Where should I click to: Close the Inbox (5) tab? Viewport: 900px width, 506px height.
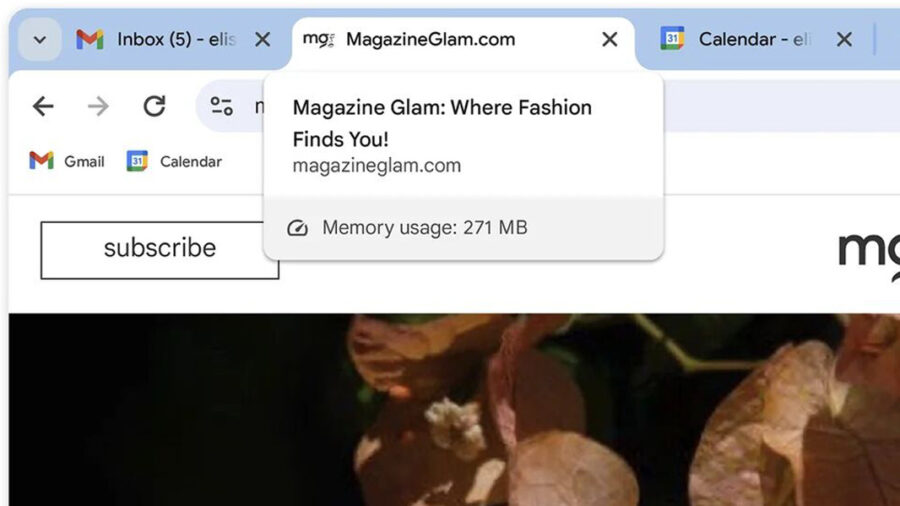coord(263,40)
